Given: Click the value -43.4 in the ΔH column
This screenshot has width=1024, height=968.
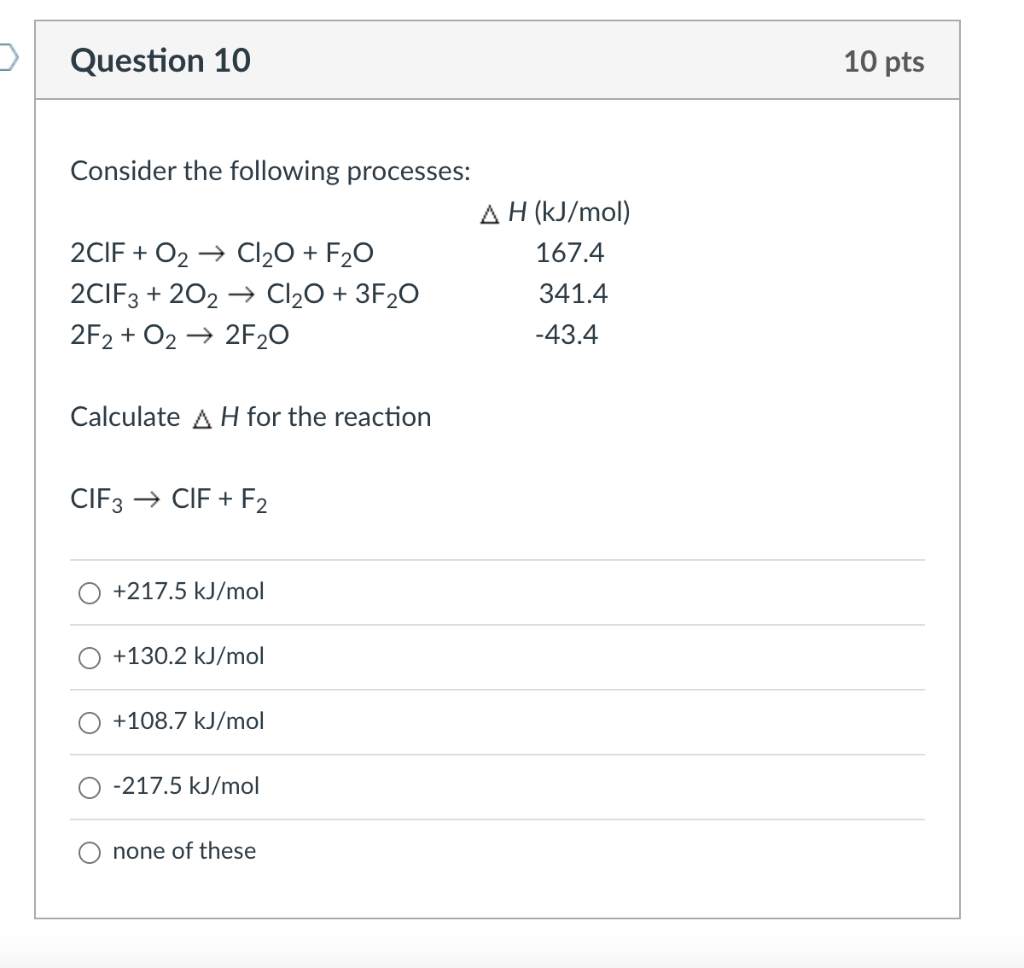Looking at the screenshot, I should [x=568, y=334].
